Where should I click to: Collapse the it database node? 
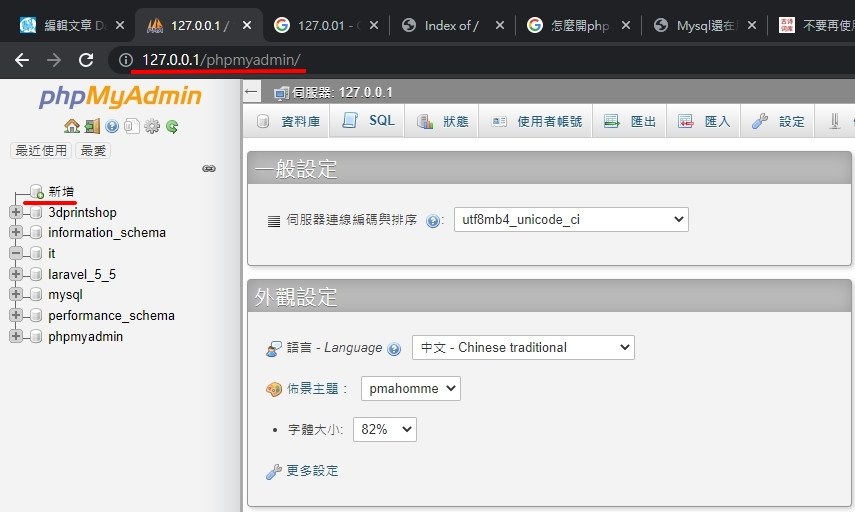pyautogui.click(x=16, y=253)
